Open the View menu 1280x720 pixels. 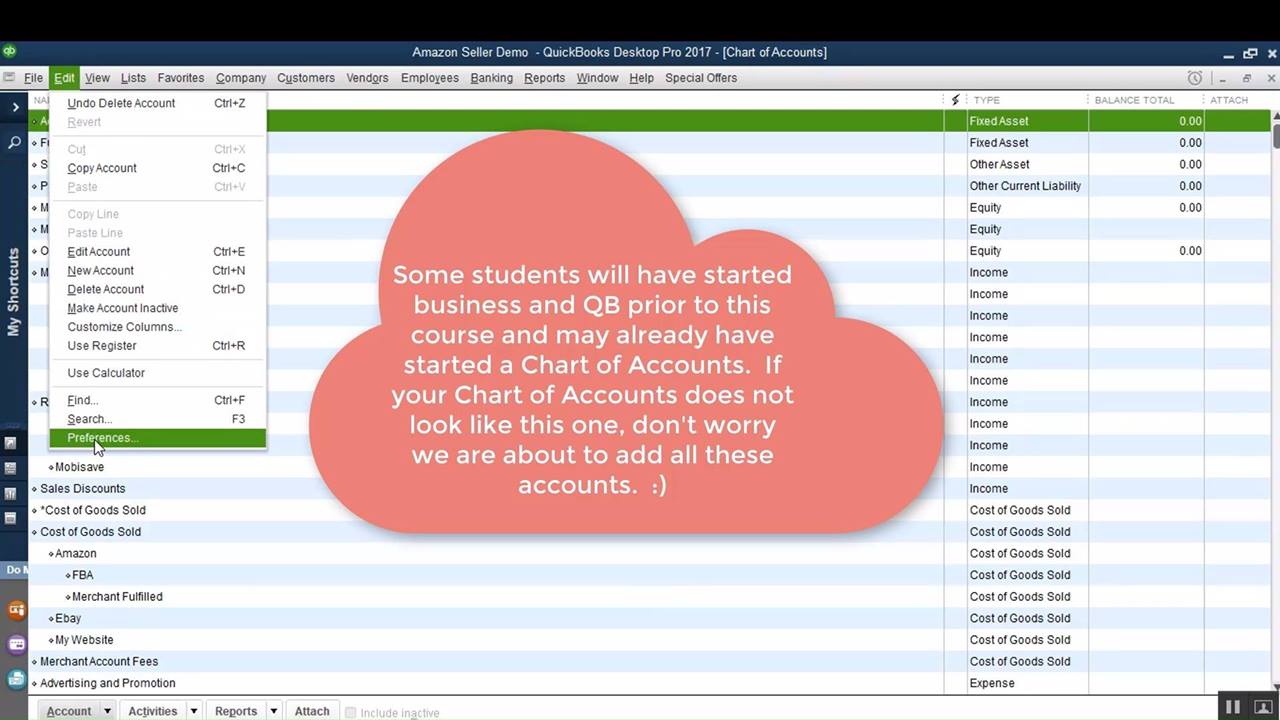point(97,78)
